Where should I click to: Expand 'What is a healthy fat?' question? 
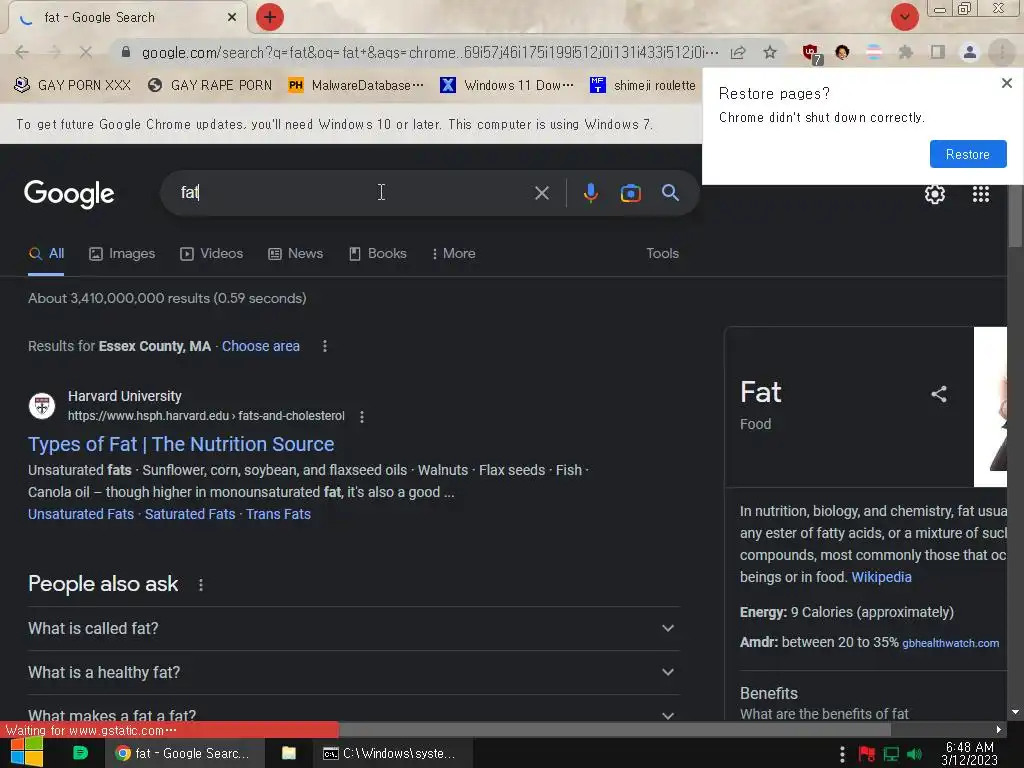pos(353,672)
